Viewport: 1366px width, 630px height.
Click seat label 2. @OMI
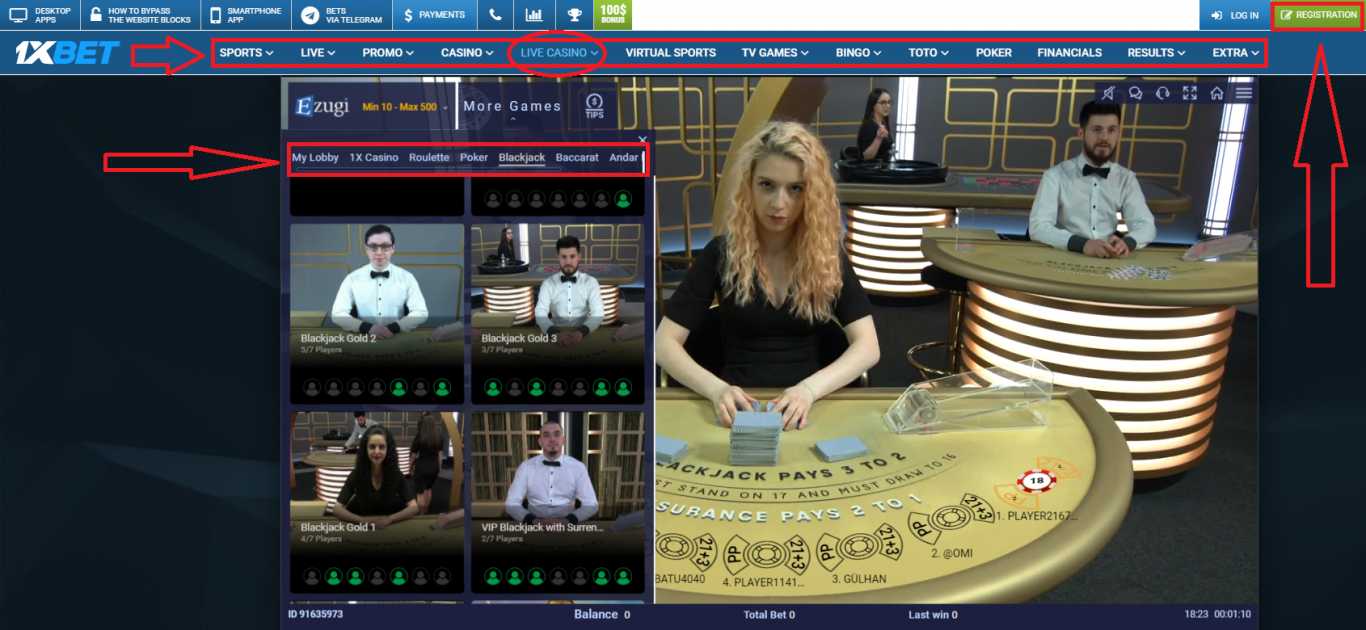(951, 552)
